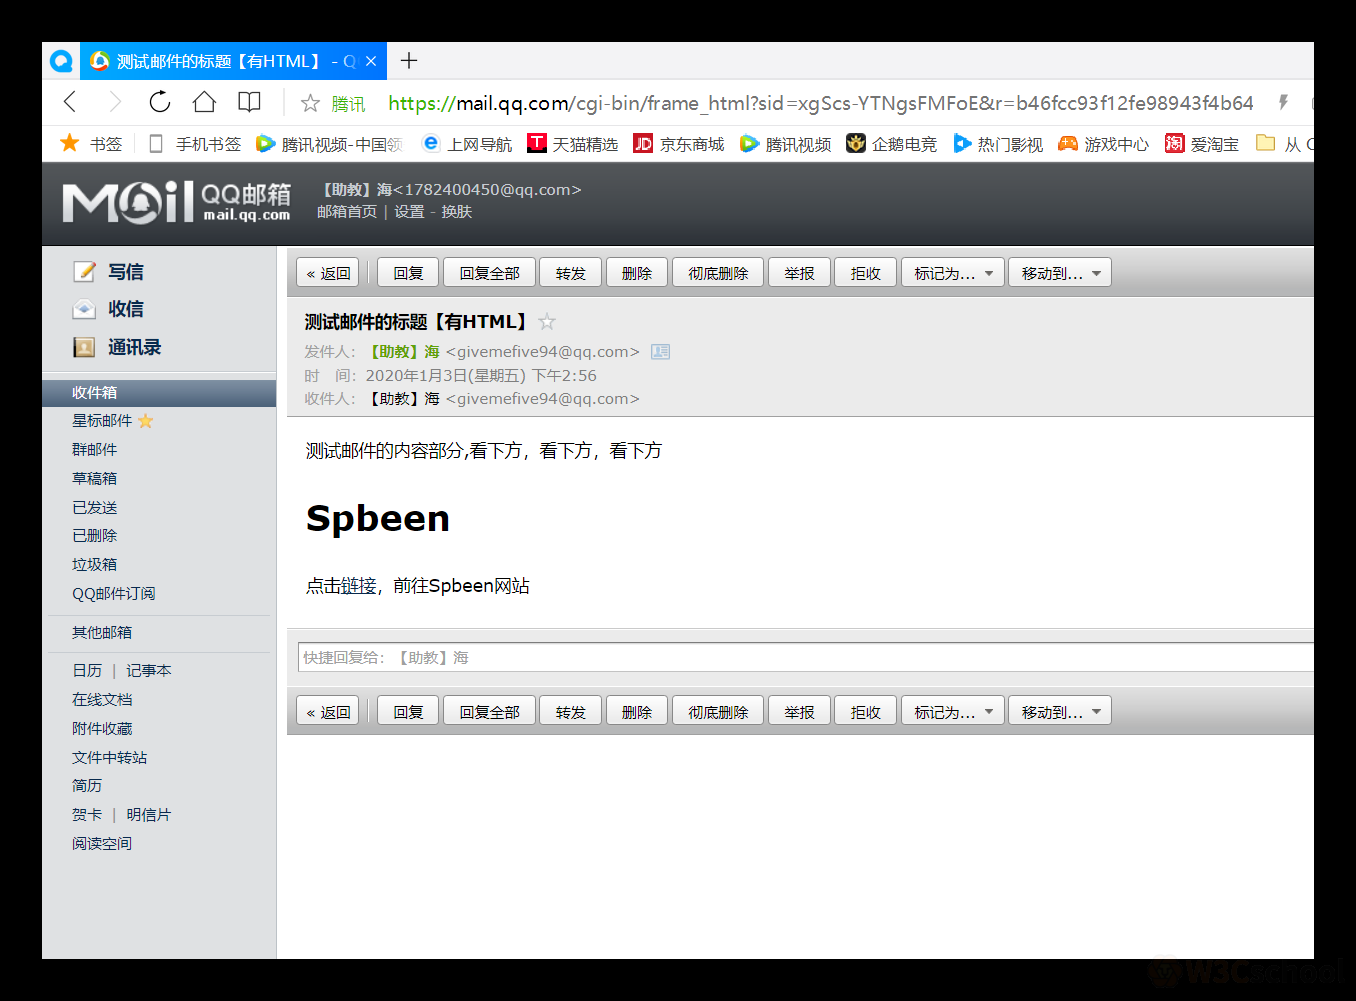Star the email with the subject star icon
Screen dimensions: 1356x1001
547,322
